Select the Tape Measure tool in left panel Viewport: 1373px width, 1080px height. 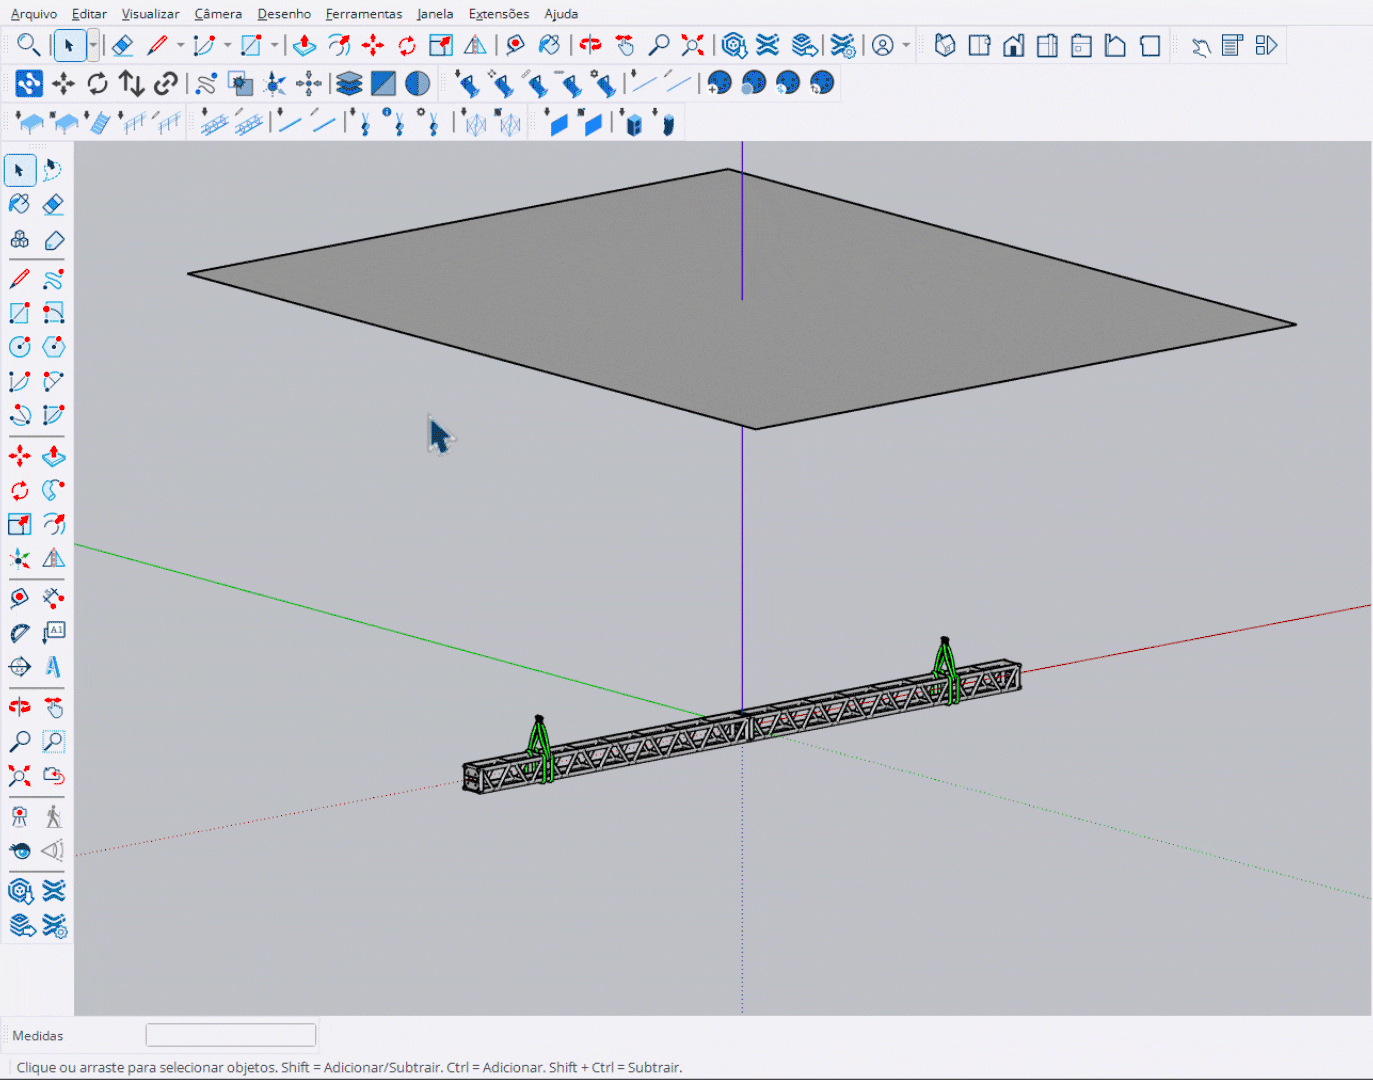coord(19,598)
